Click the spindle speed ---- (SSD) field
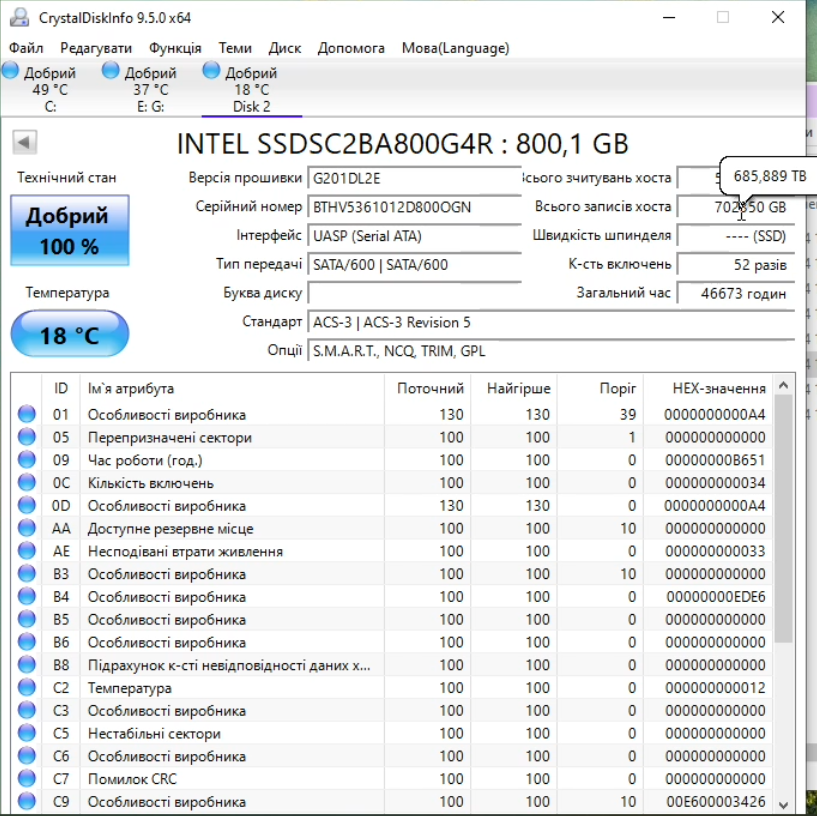The height and width of the screenshot is (816, 817). [x=736, y=236]
